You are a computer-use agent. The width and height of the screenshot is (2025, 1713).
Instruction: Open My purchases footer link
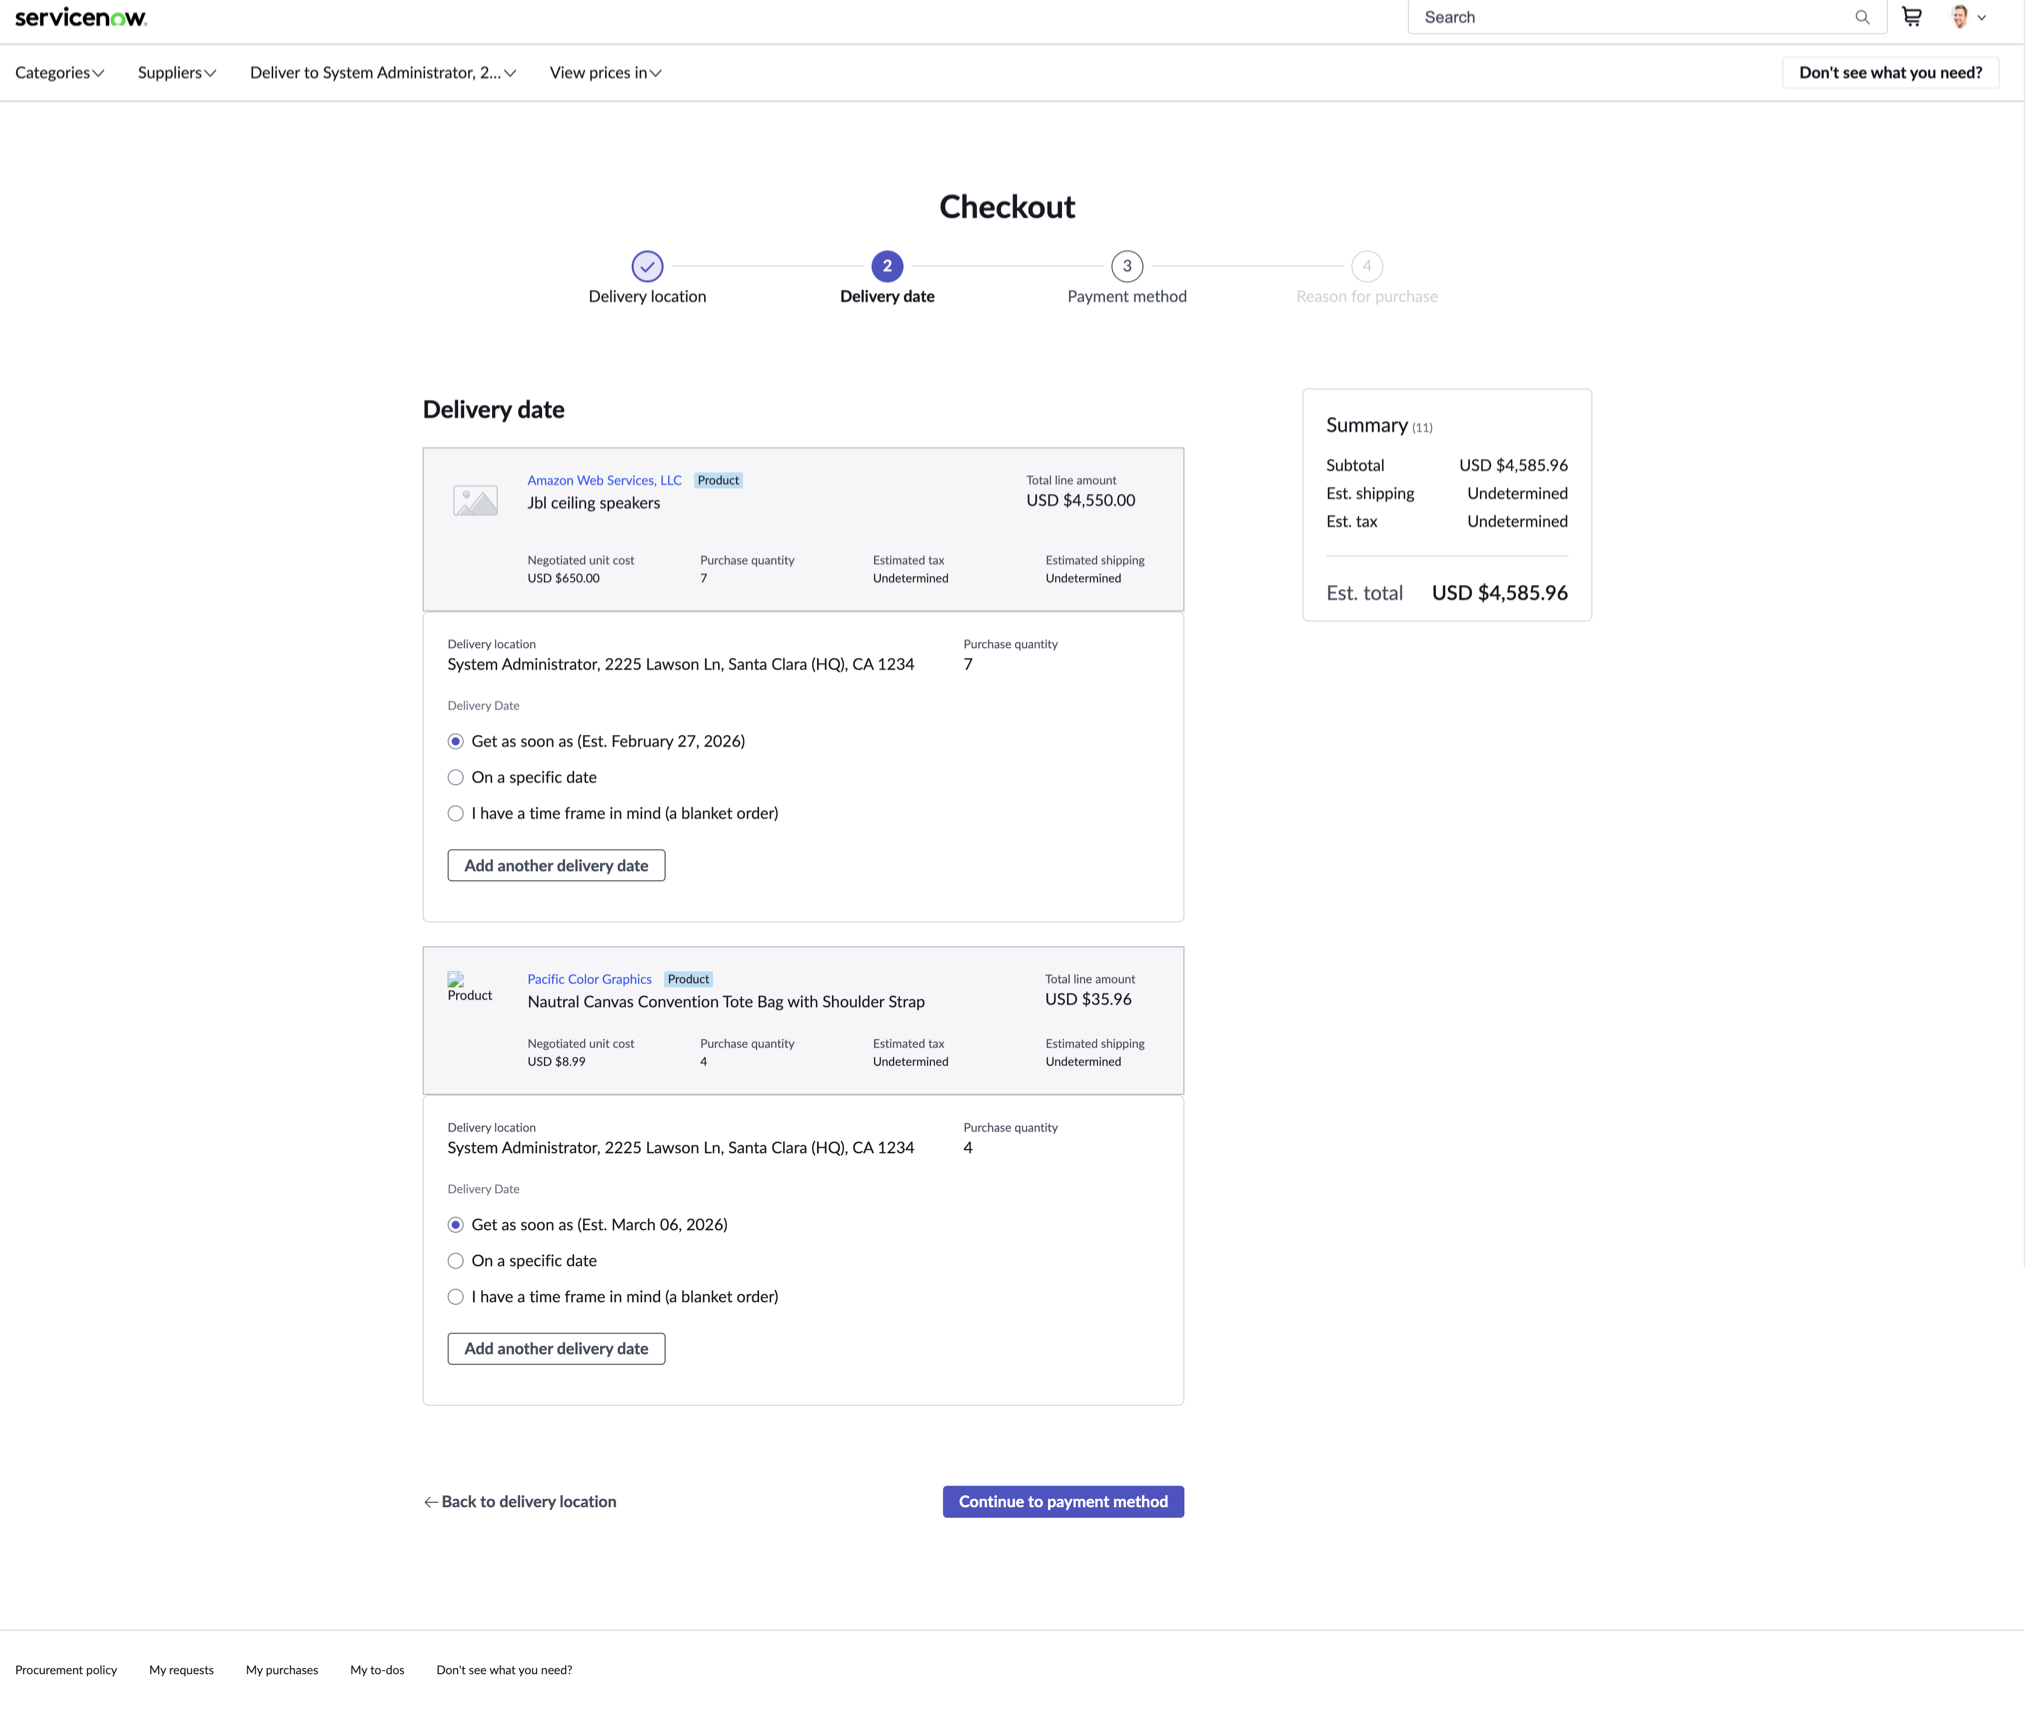tap(282, 1670)
